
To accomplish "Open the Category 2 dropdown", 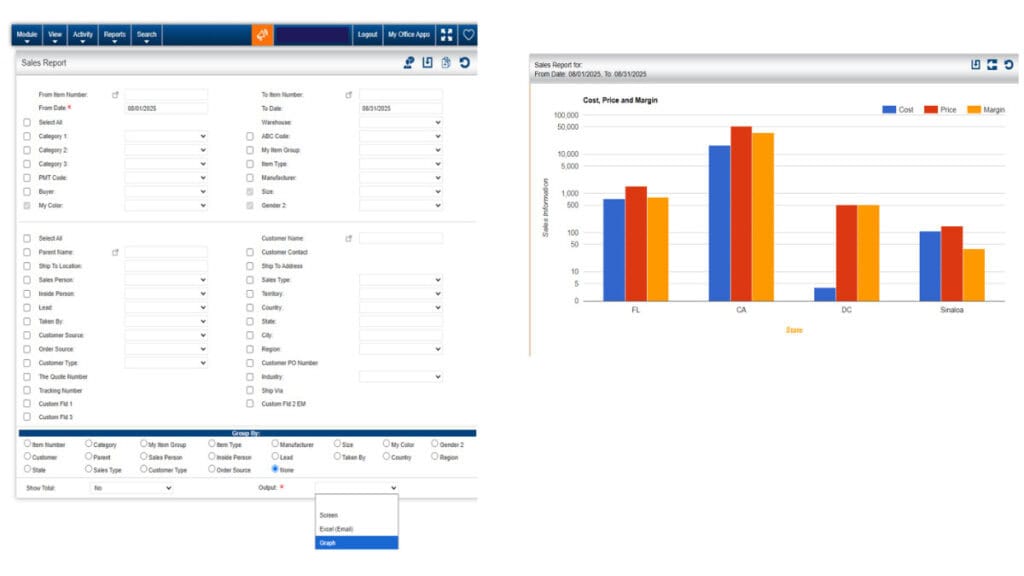I will tap(166, 150).
